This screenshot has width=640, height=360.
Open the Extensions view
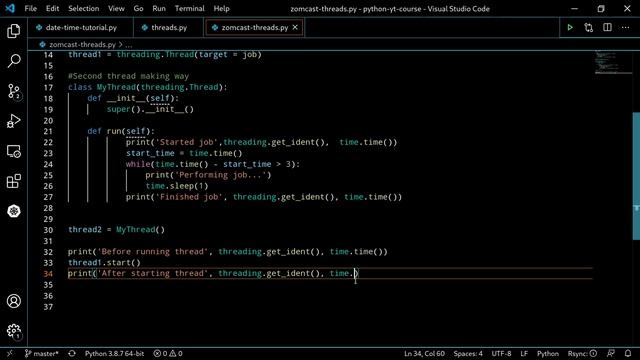coord(13,181)
